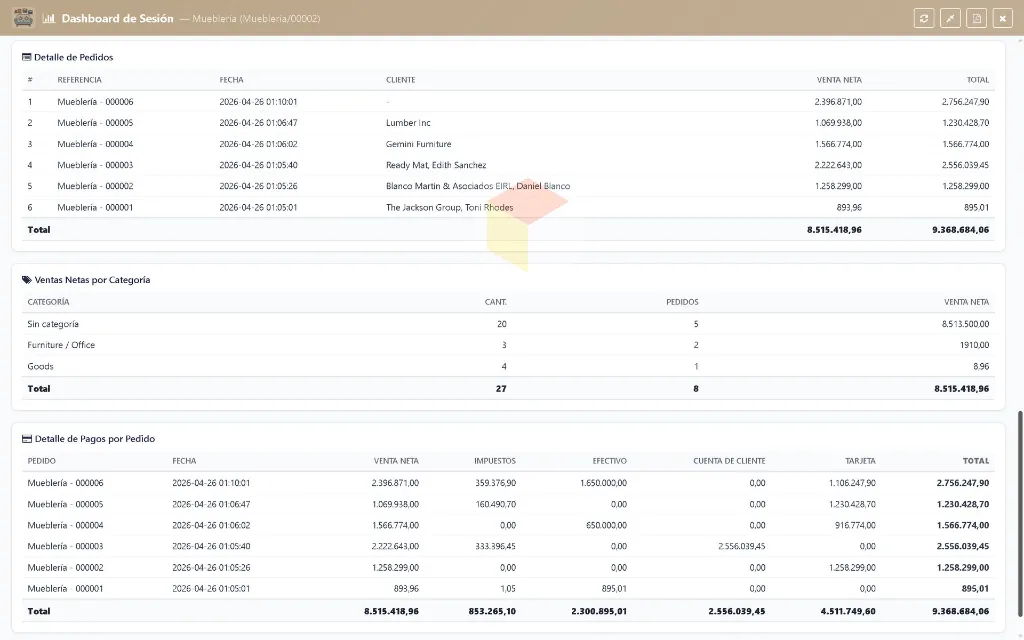Viewport: 1024px width, 640px height.
Task: Select order 'Mueblería - 000006' in Detalle de Pedidos
Action: (95, 102)
